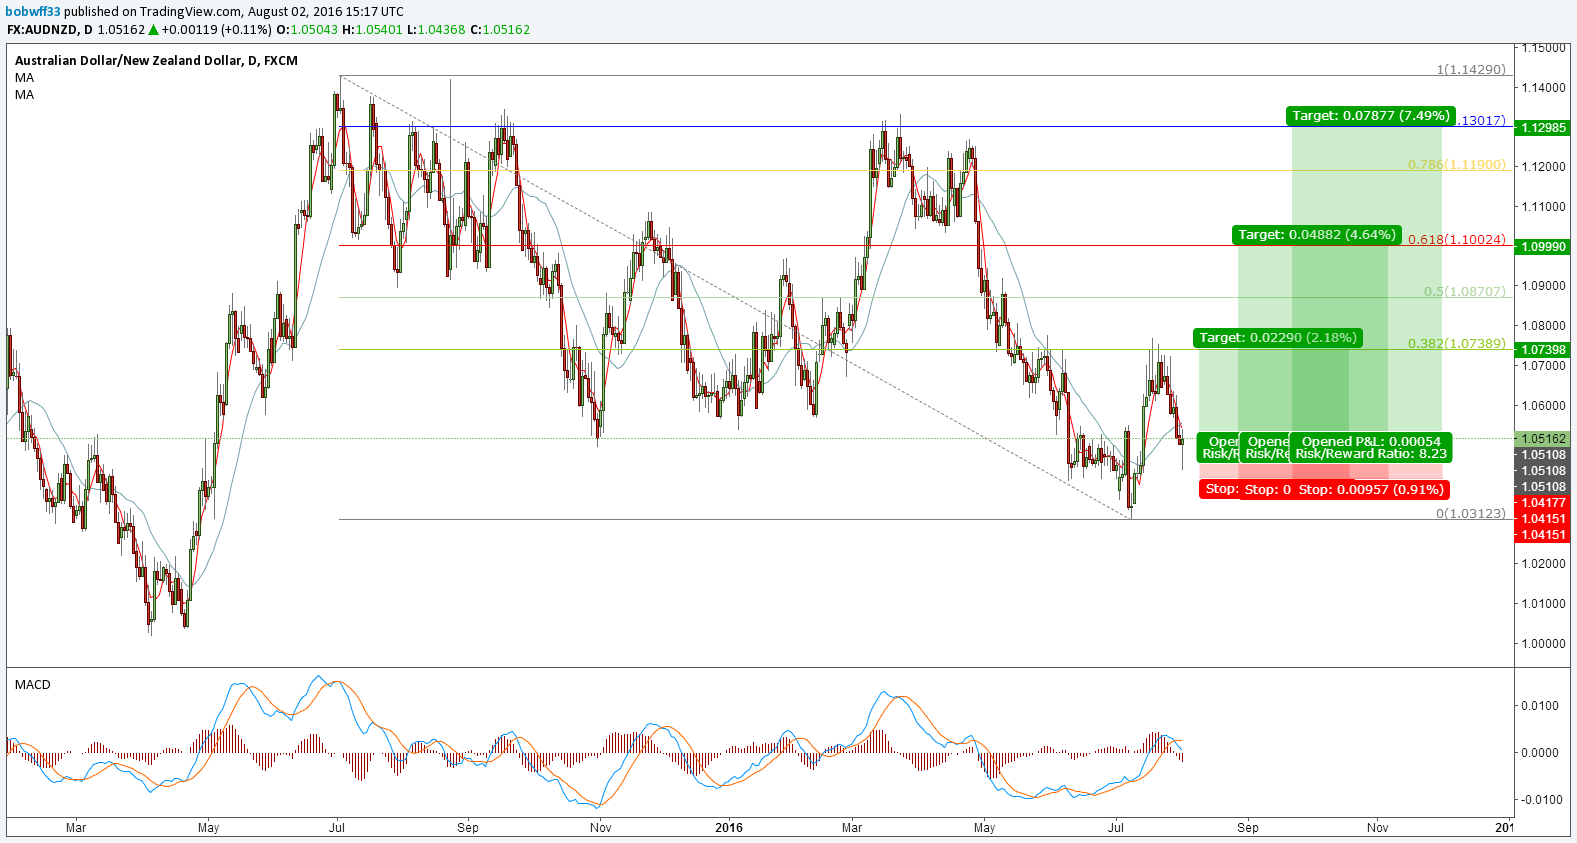1577x843 pixels.
Task: Select the 0.786(1.11900) Fibonacci label
Action: point(1457,165)
